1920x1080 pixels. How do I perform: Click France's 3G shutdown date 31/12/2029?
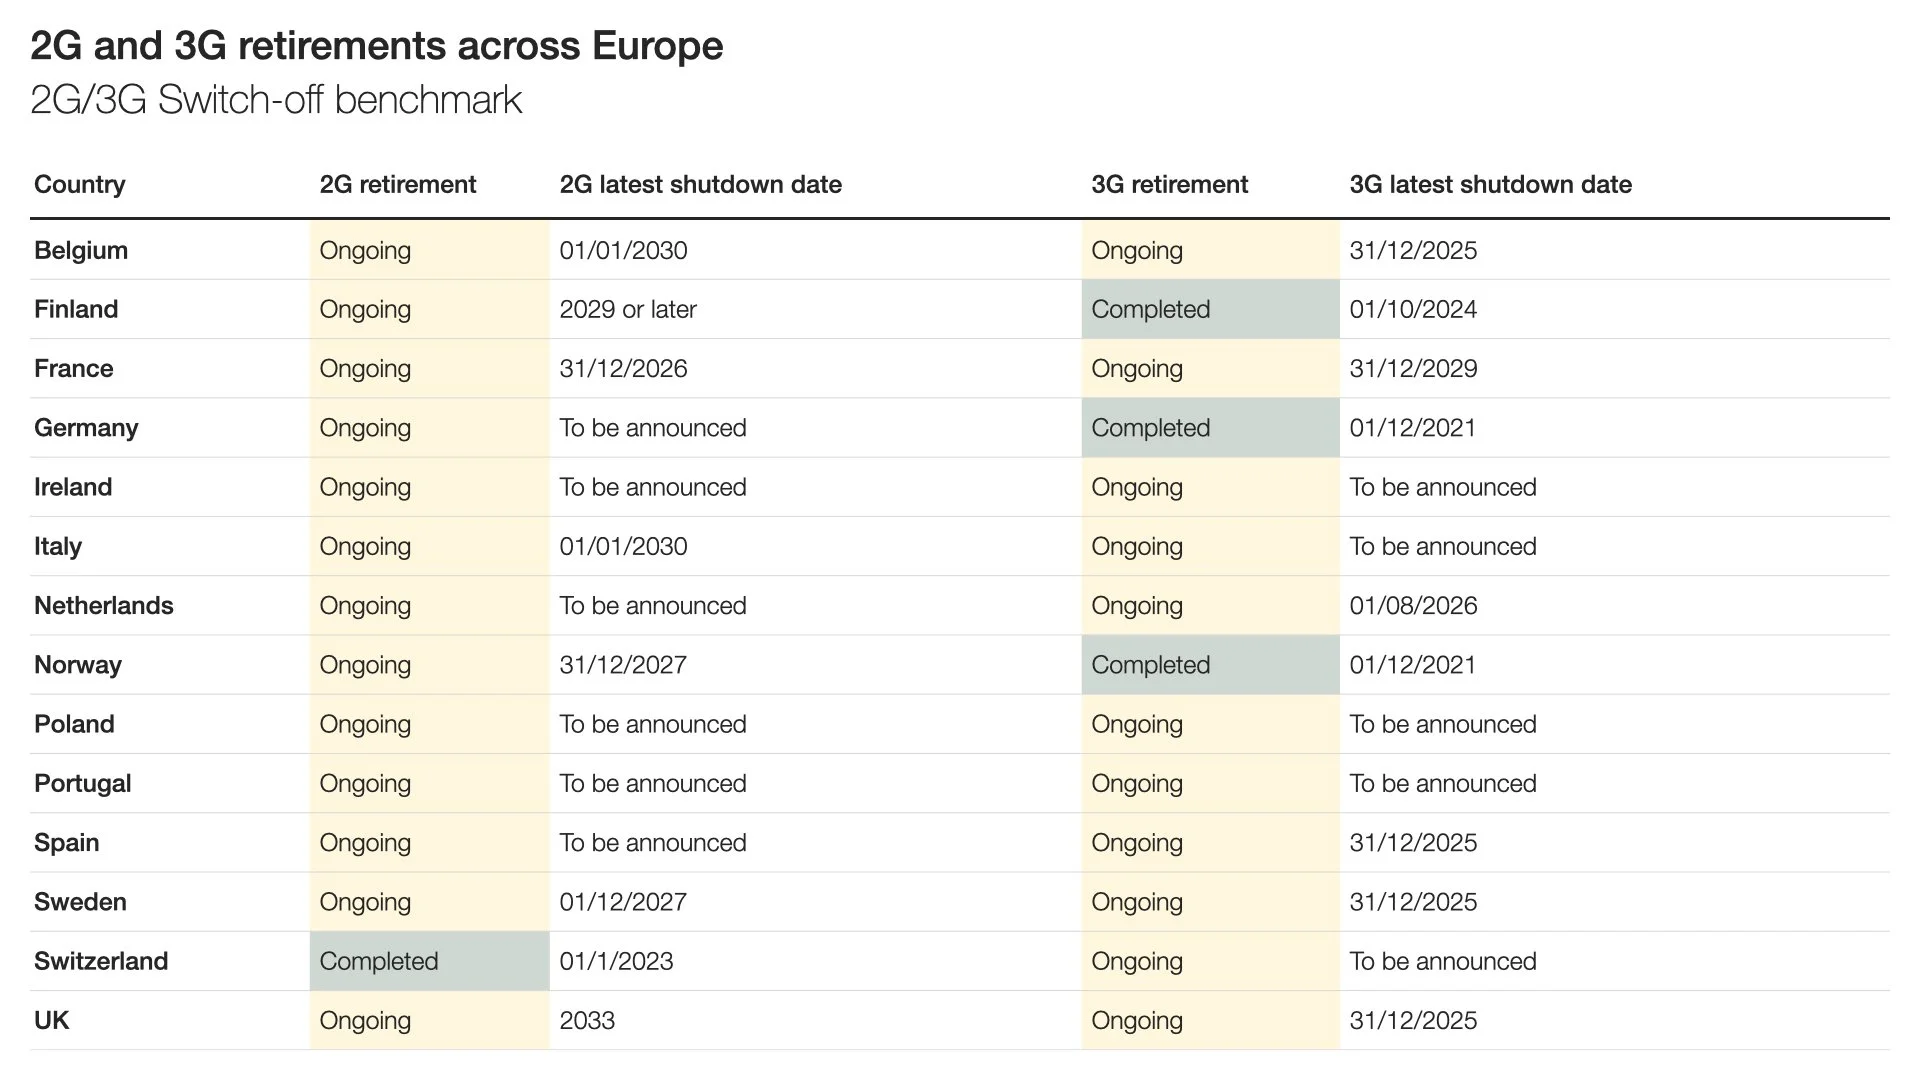click(x=1413, y=369)
